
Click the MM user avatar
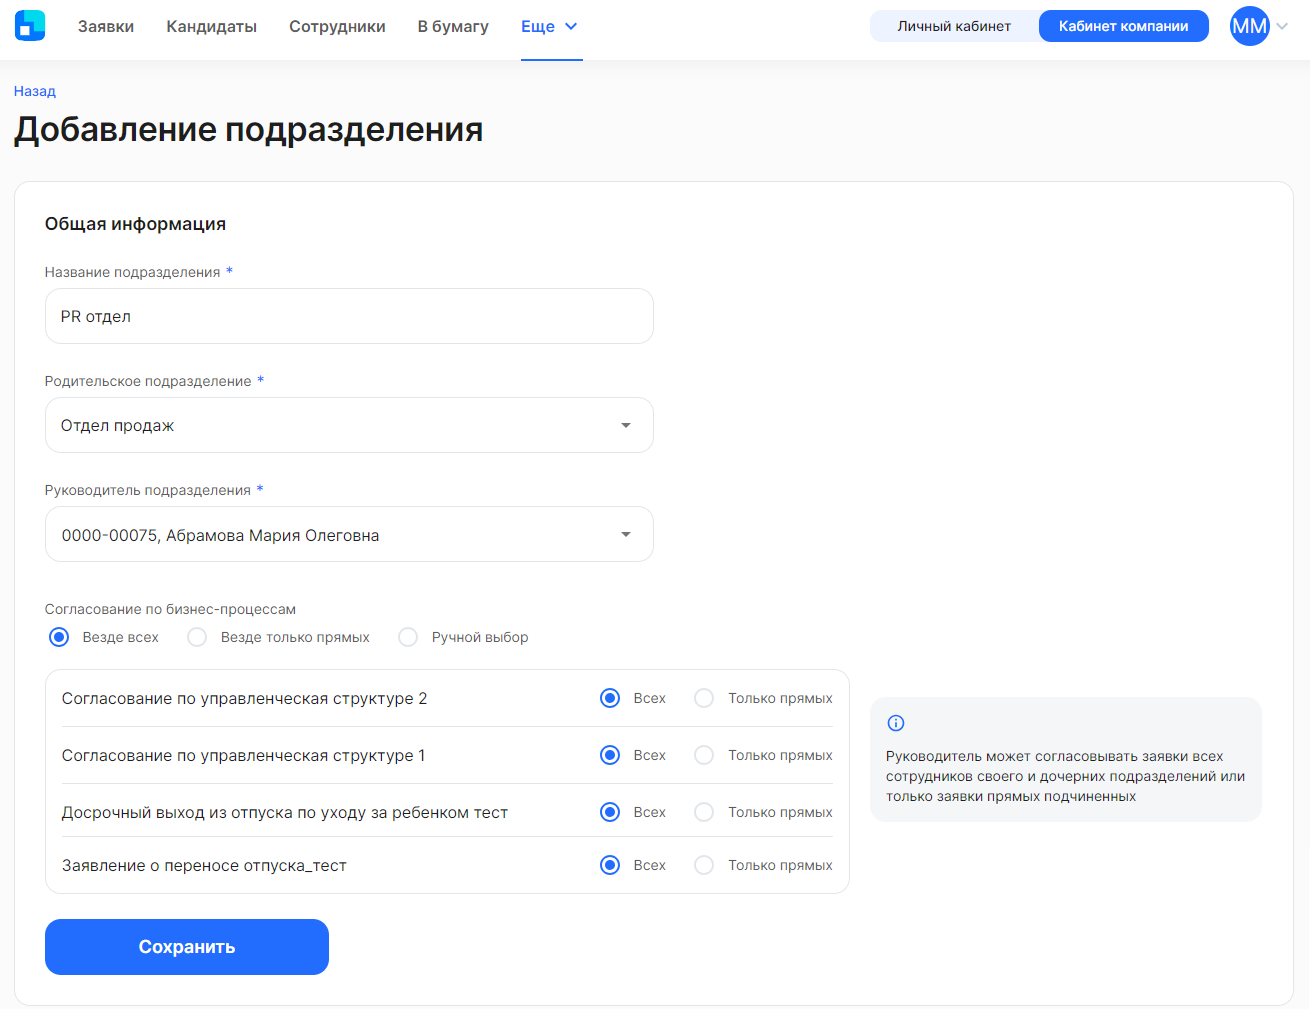[x=1249, y=26]
